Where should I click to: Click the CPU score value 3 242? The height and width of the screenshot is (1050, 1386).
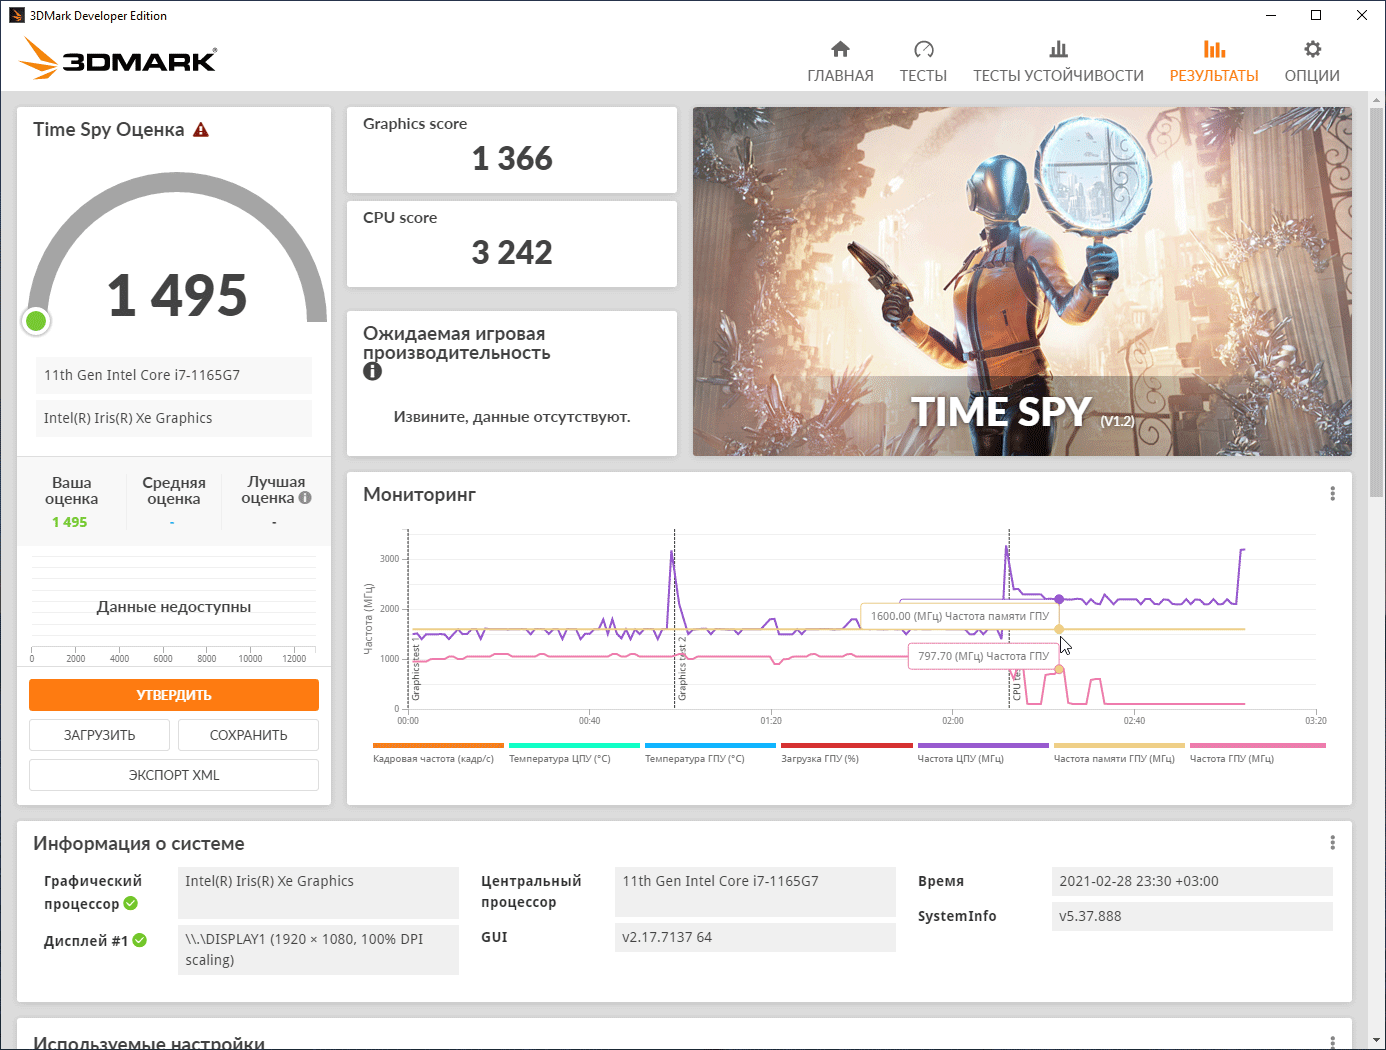point(512,252)
